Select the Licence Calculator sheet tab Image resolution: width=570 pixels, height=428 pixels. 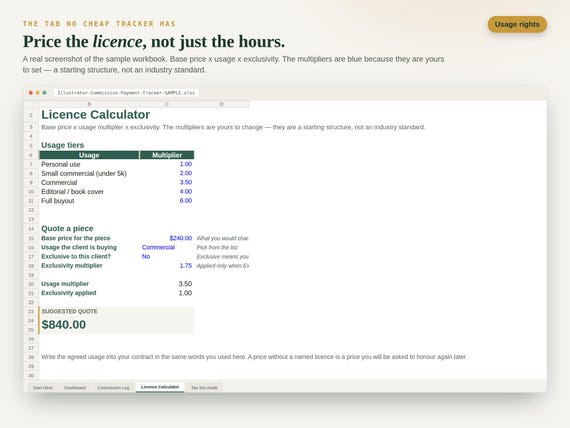point(160,387)
